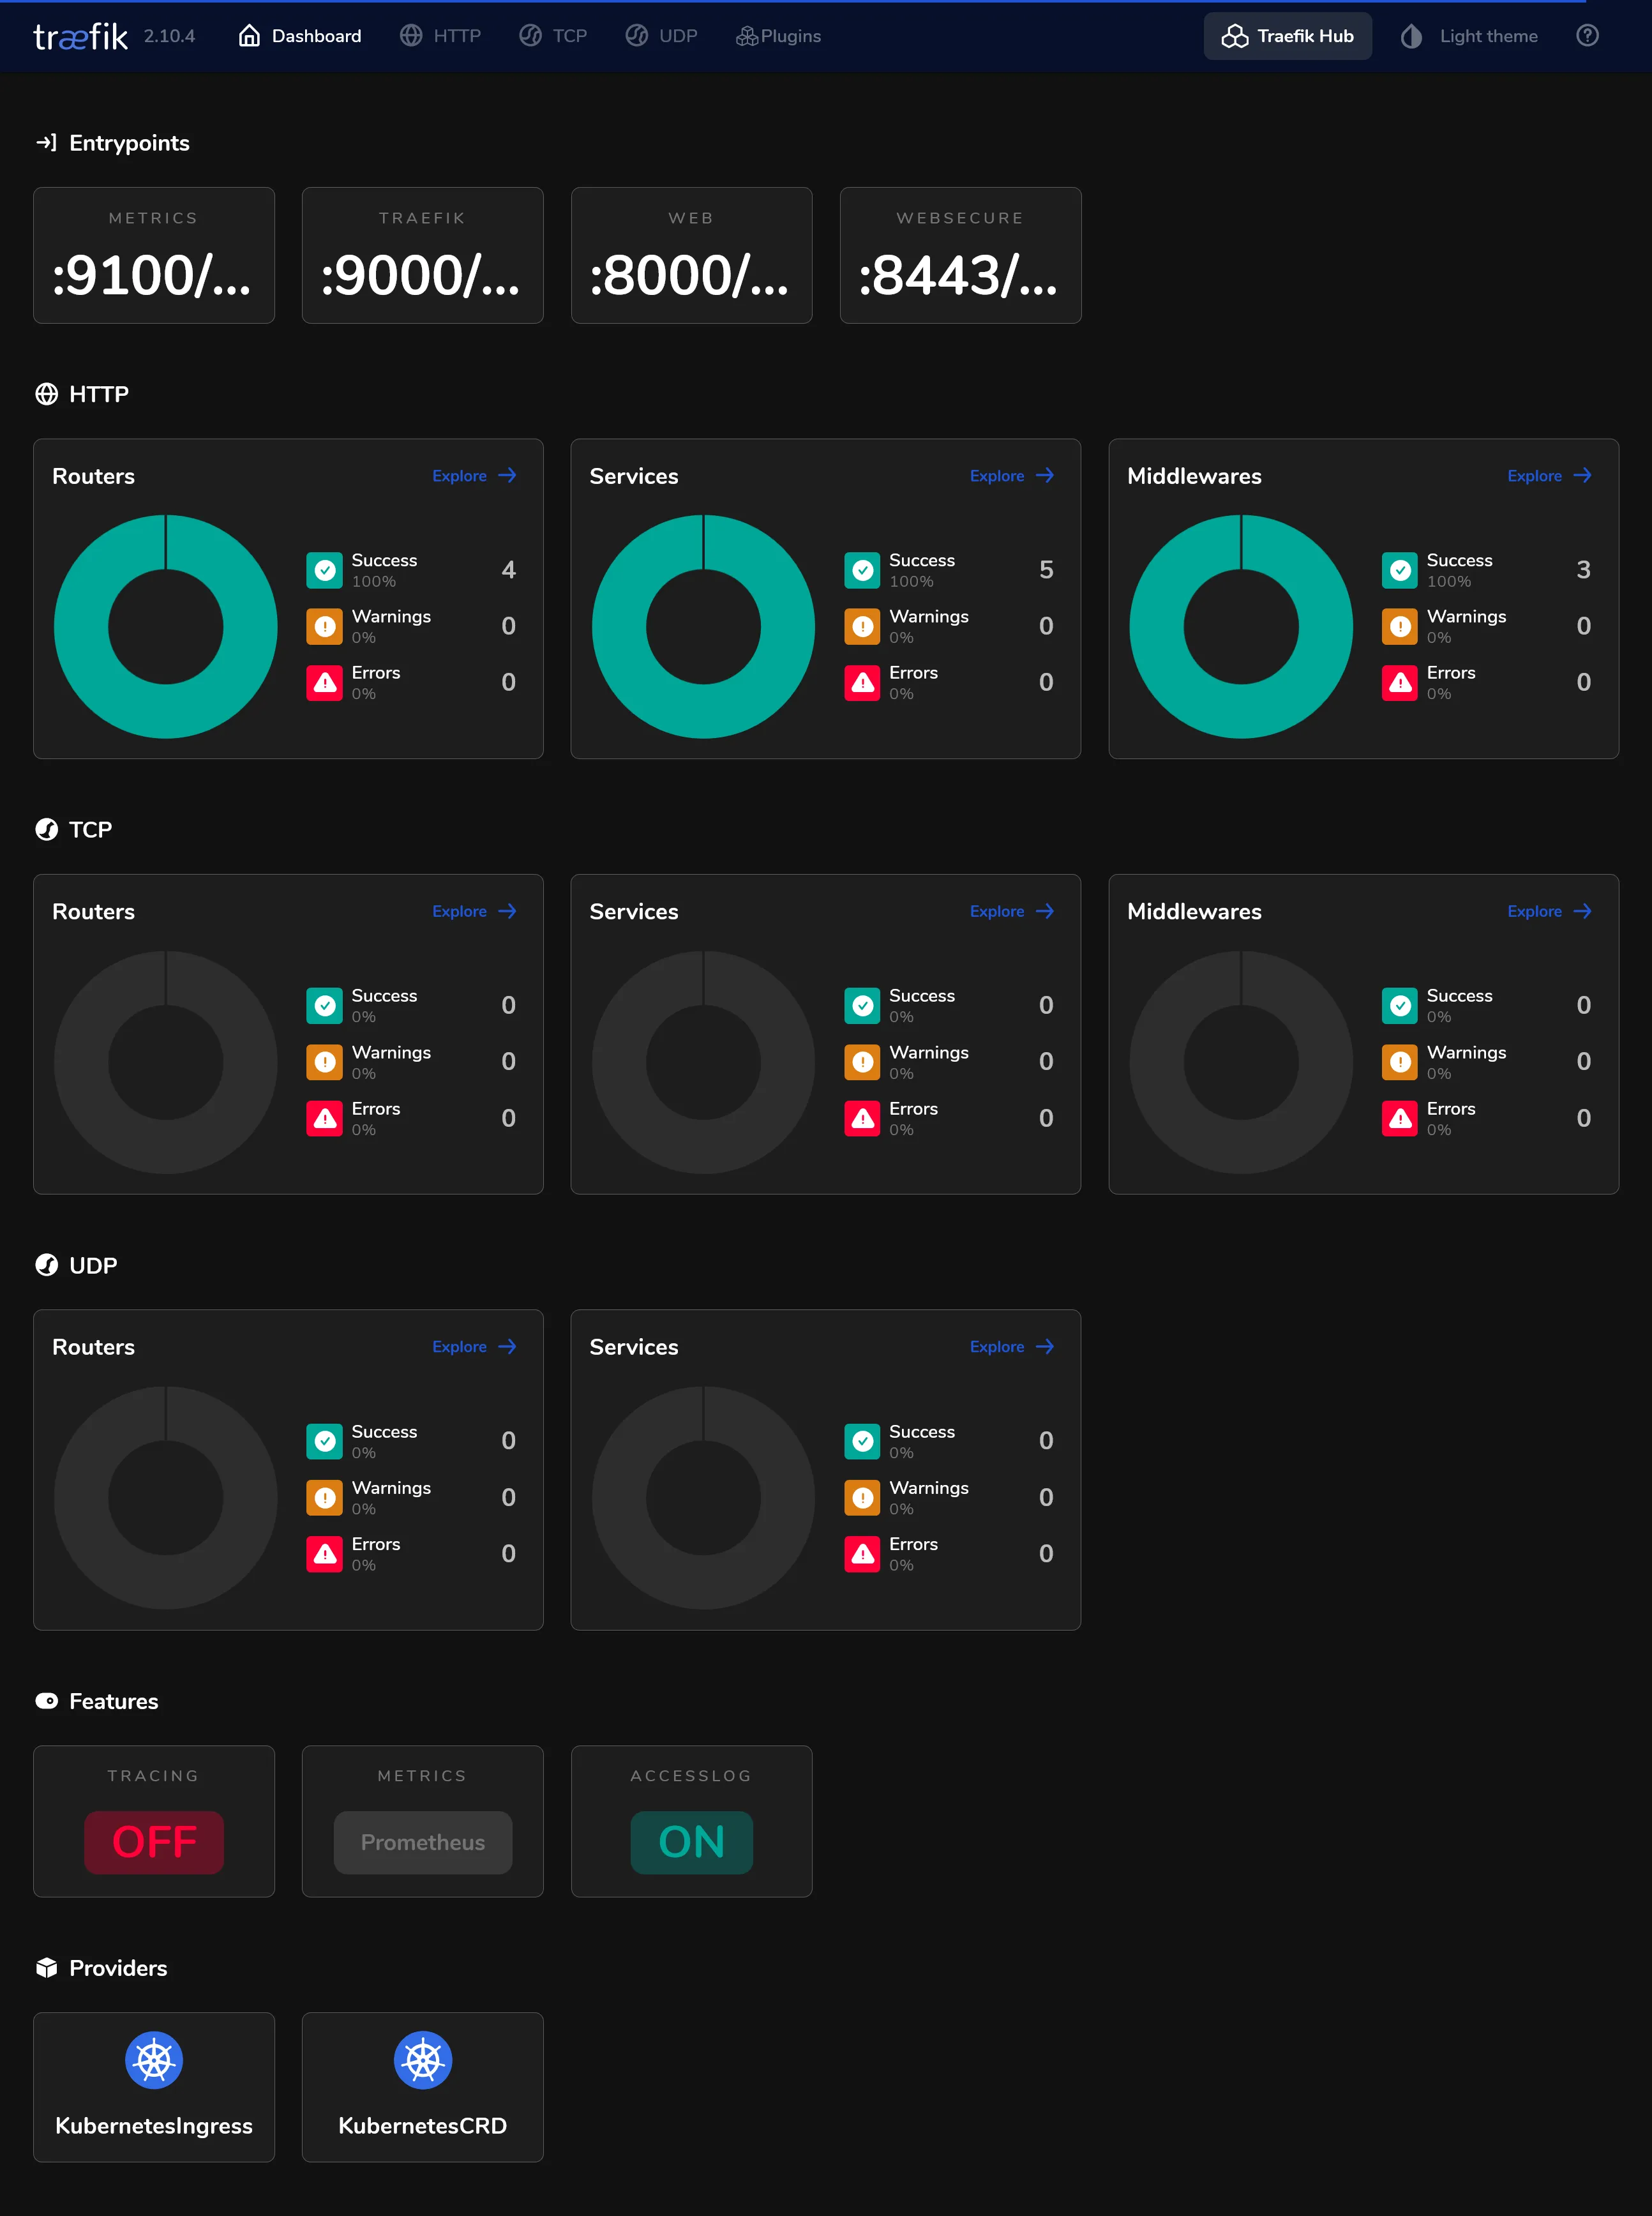Switch to the Dashboard tab
The height and width of the screenshot is (2216, 1652).
pyautogui.click(x=299, y=35)
